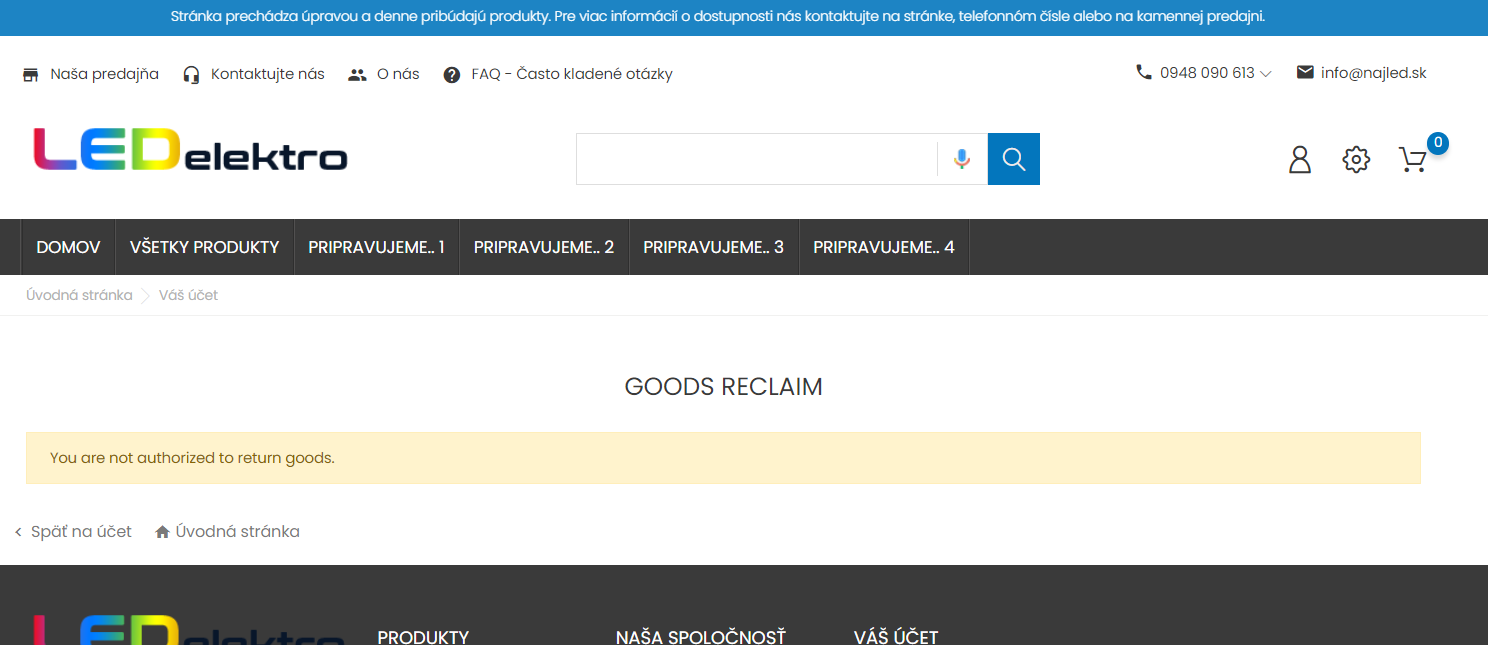Open the settings gear icon
The height and width of the screenshot is (645, 1488).
(1356, 159)
